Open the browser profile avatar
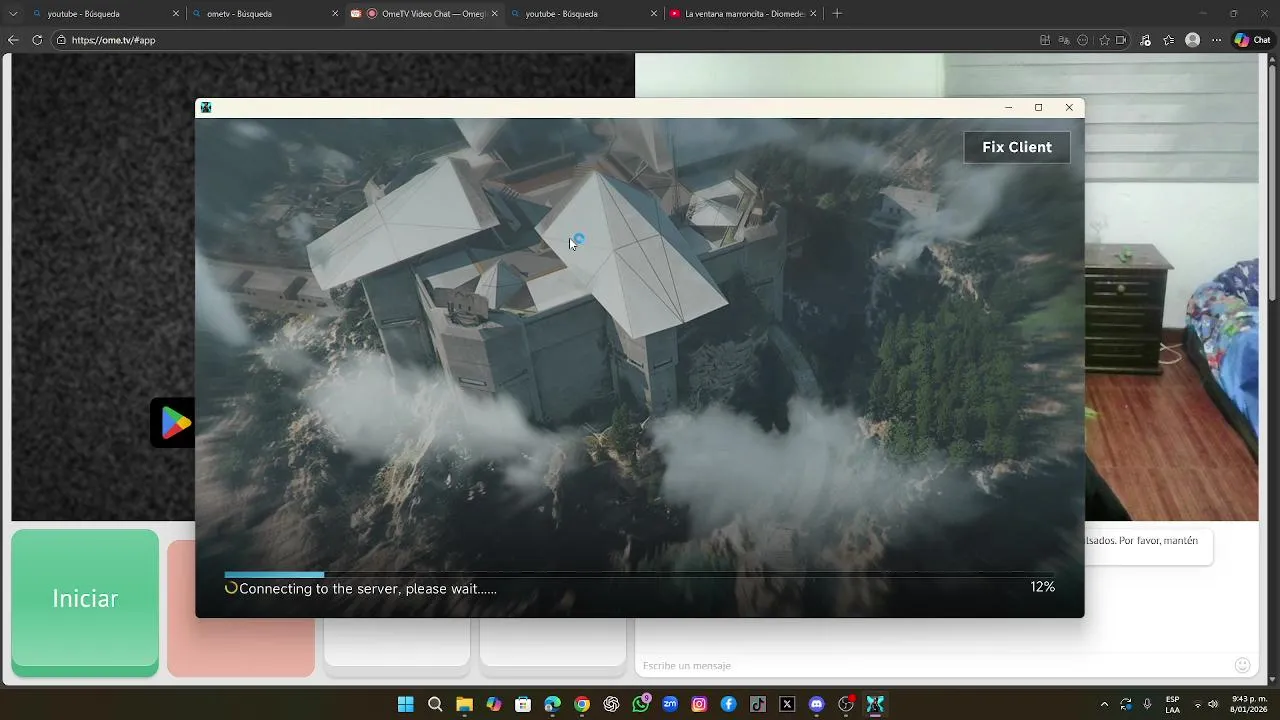This screenshot has height=720, width=1280. tap(1192, 40)
